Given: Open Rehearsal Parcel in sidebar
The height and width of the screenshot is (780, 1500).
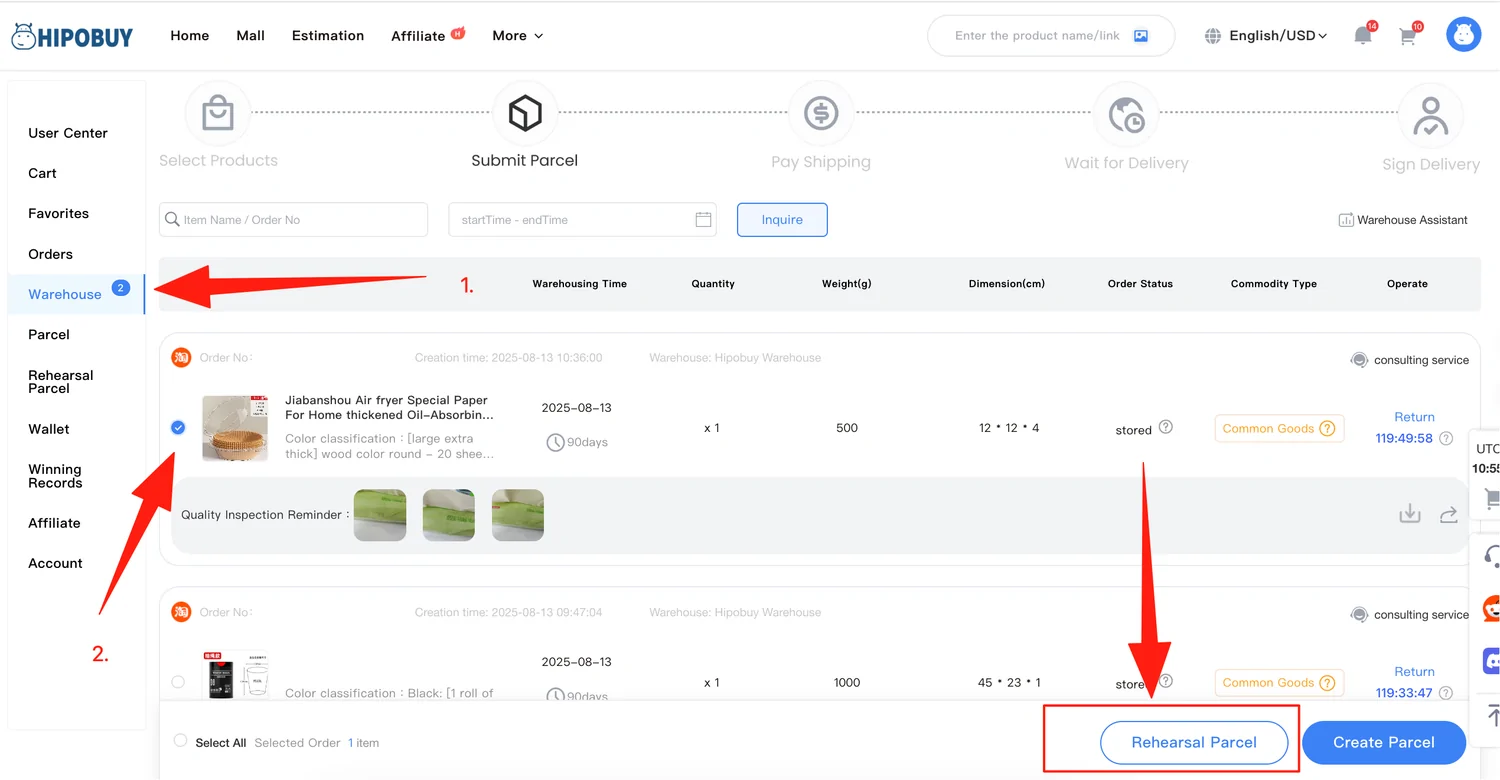Looking at the screenshot, I should [61, 381].
